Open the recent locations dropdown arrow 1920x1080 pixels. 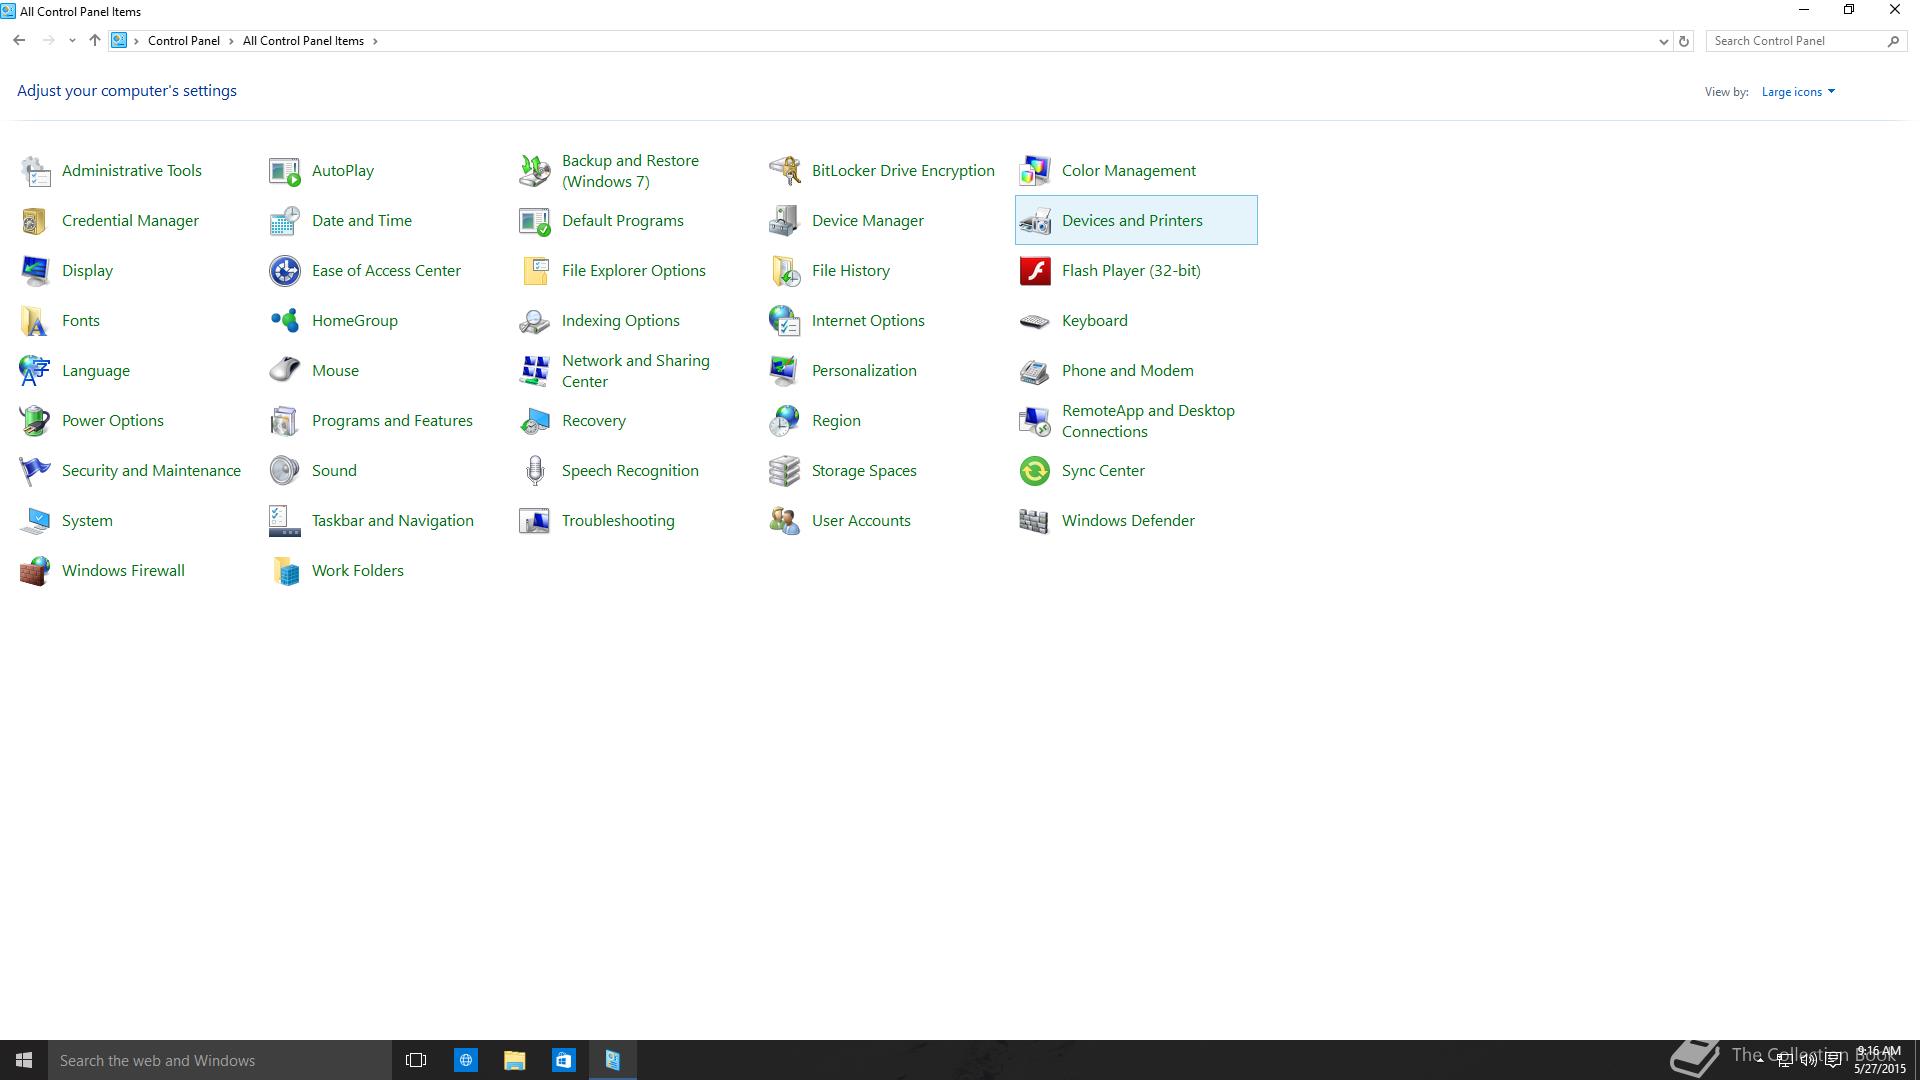[72, 41]
